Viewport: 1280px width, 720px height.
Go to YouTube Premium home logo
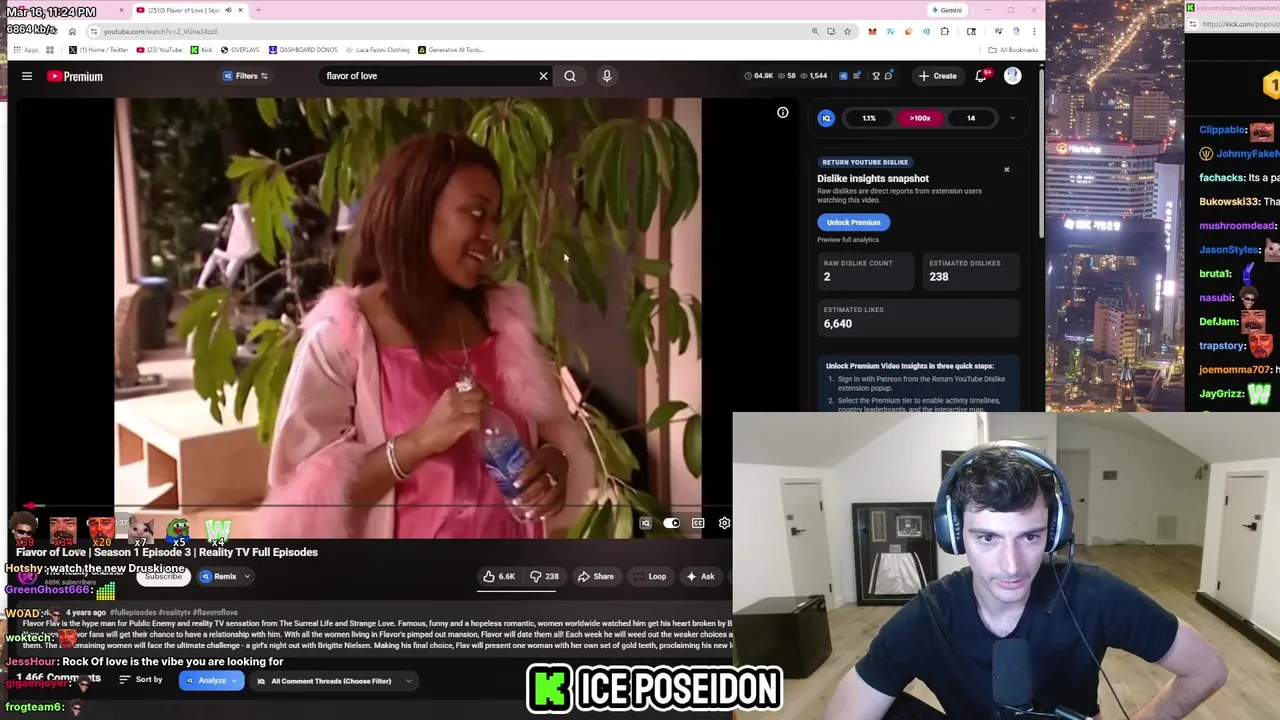(x=75, y=76)
